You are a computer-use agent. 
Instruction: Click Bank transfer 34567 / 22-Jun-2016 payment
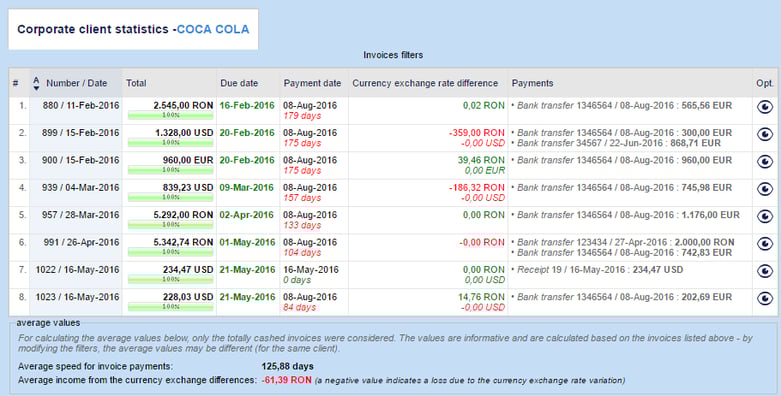[617, 143]
